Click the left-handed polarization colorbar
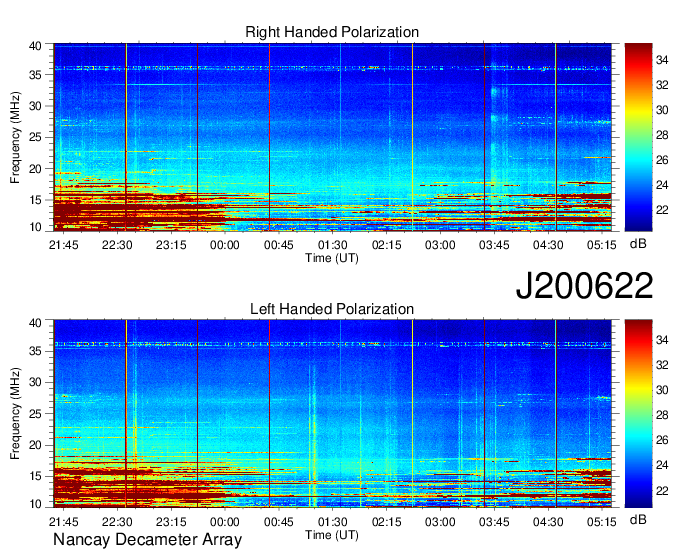This screenshot has width=680, height=552. [638, 413]
